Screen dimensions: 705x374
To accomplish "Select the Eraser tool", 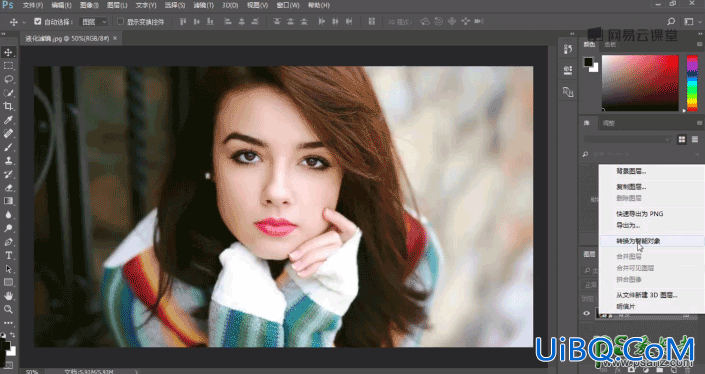I will (x=8, y=187).
